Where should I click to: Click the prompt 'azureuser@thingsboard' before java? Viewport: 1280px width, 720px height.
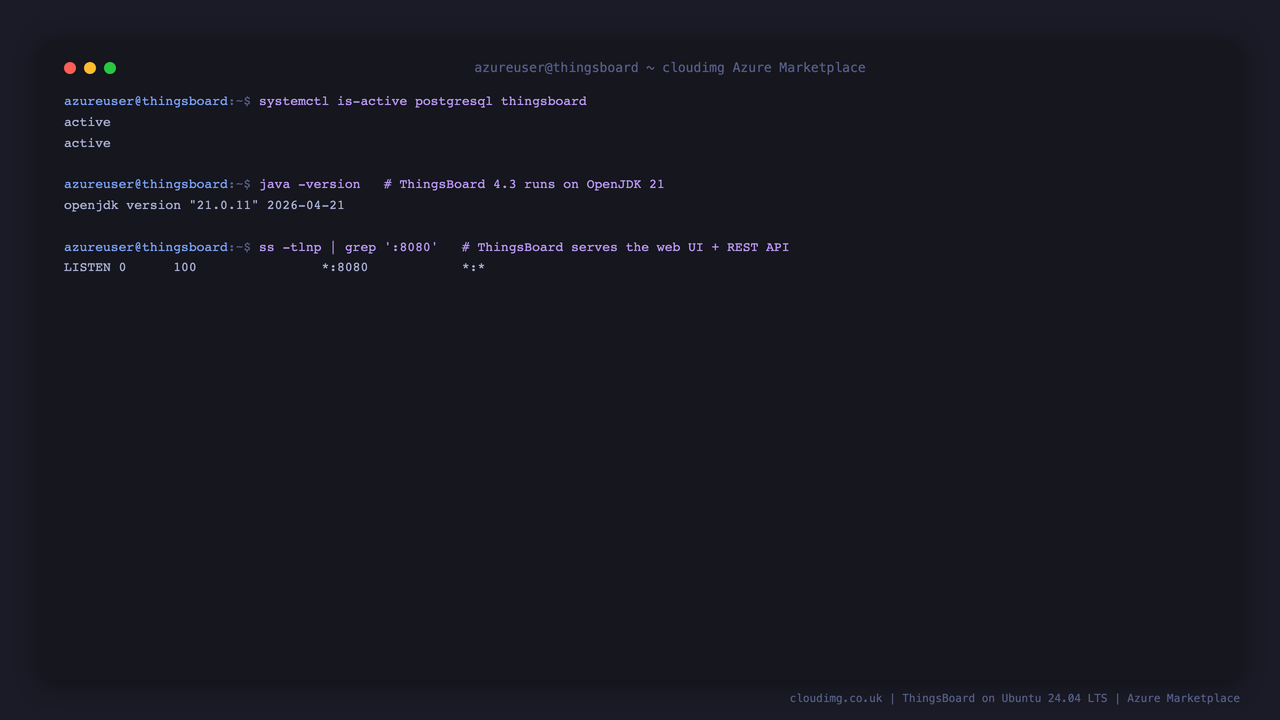[x=146, y=184]
